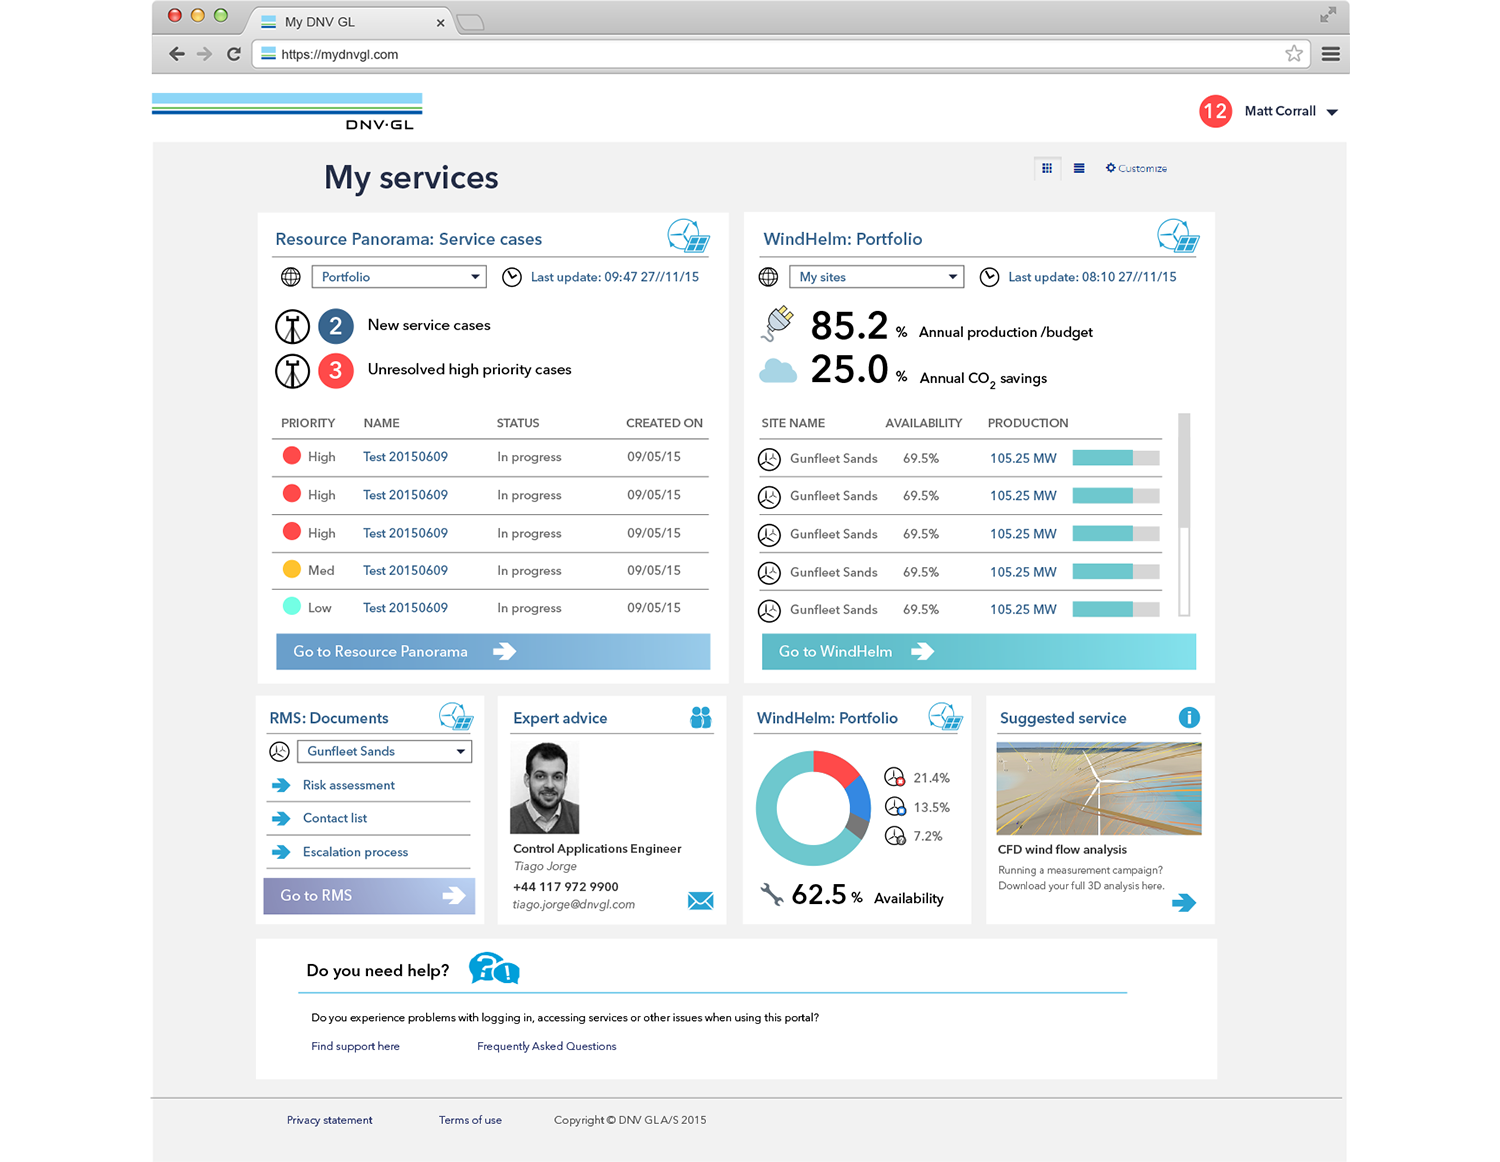Click the globe icon beside Portfolio dropdown
The height and width of the screenshot is (1162, 1500).
pos(291,277)
